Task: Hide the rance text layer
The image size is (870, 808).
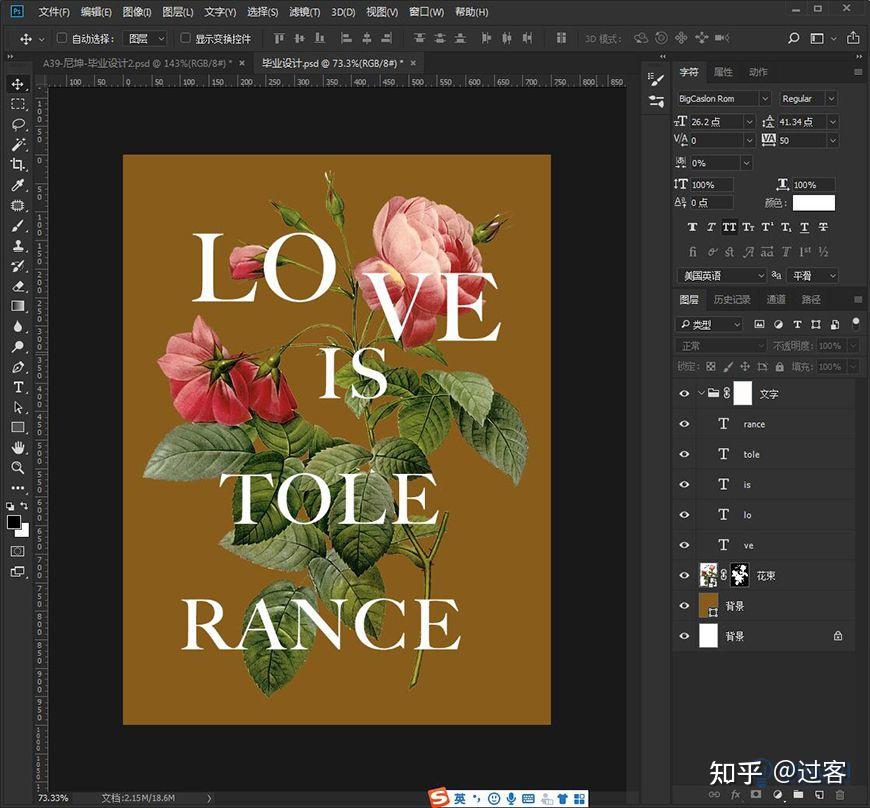Action: click(684, 424)
